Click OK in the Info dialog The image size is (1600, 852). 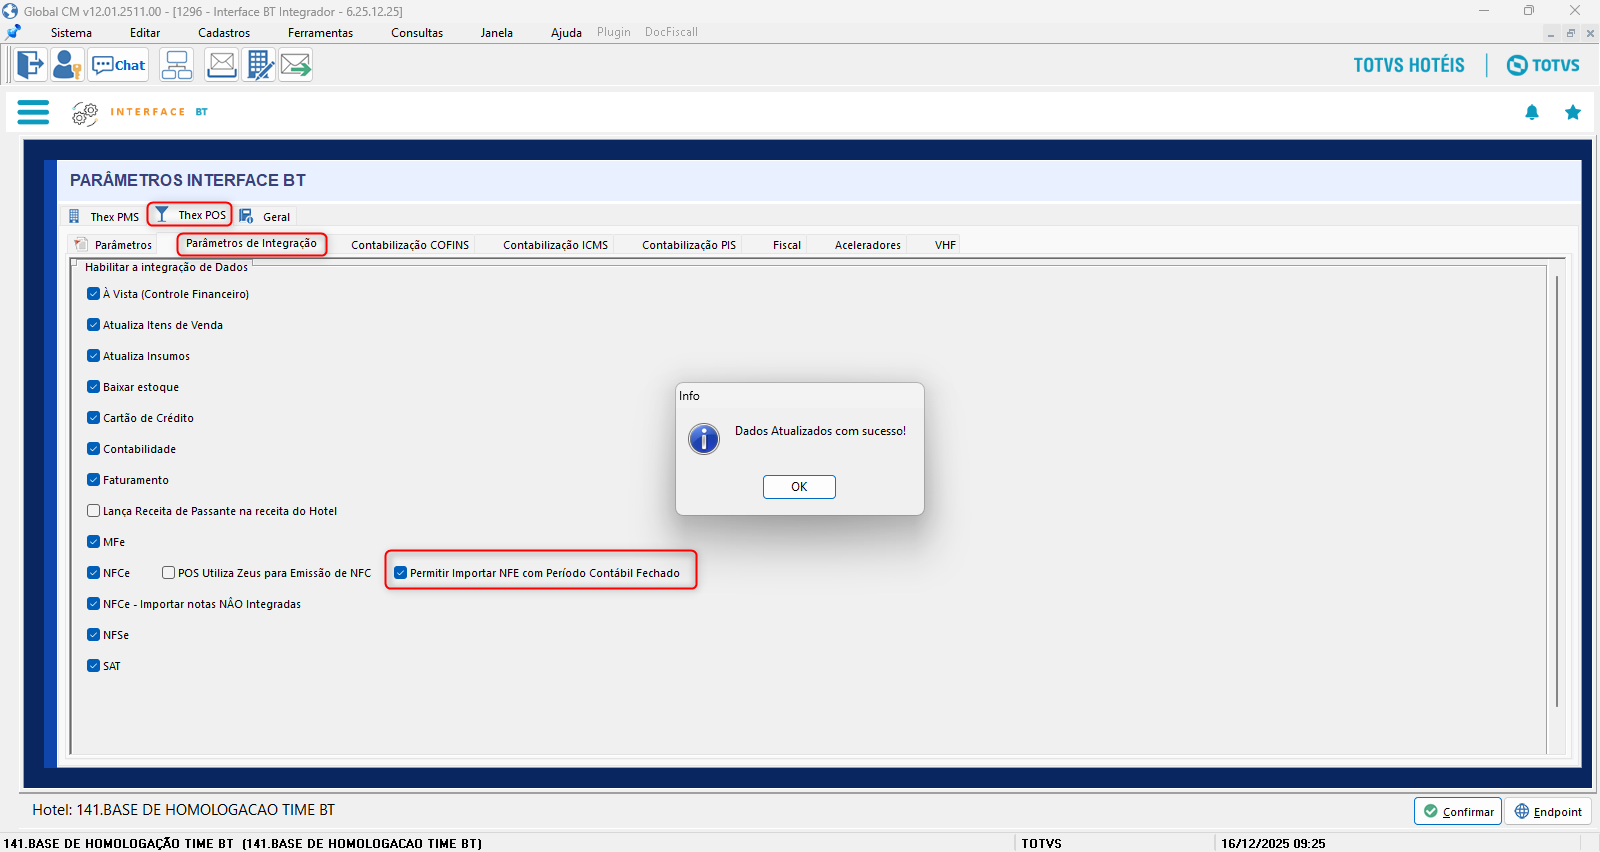(x=799, y=487)
